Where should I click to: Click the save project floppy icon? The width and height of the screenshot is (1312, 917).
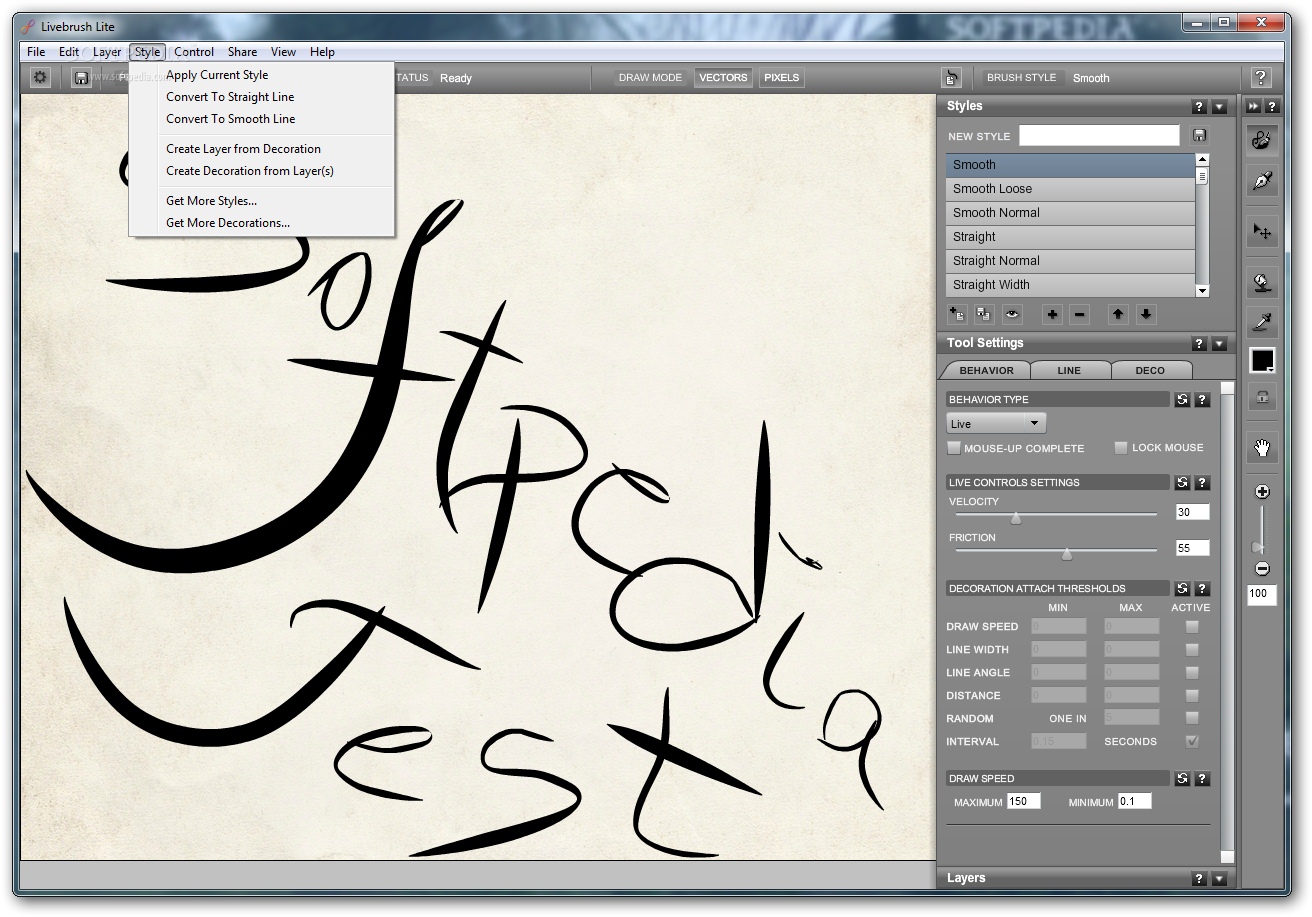tap(81, 77)
